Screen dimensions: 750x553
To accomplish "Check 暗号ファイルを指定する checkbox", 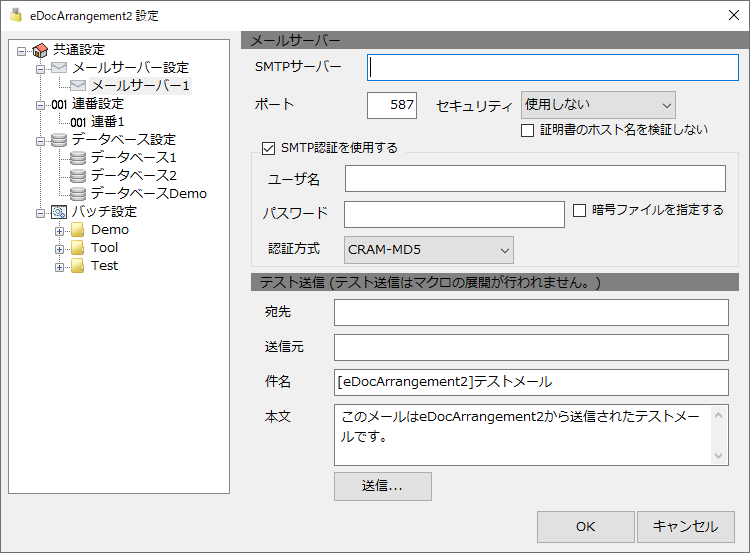I will pyautogui.click(x=579, y=210).
